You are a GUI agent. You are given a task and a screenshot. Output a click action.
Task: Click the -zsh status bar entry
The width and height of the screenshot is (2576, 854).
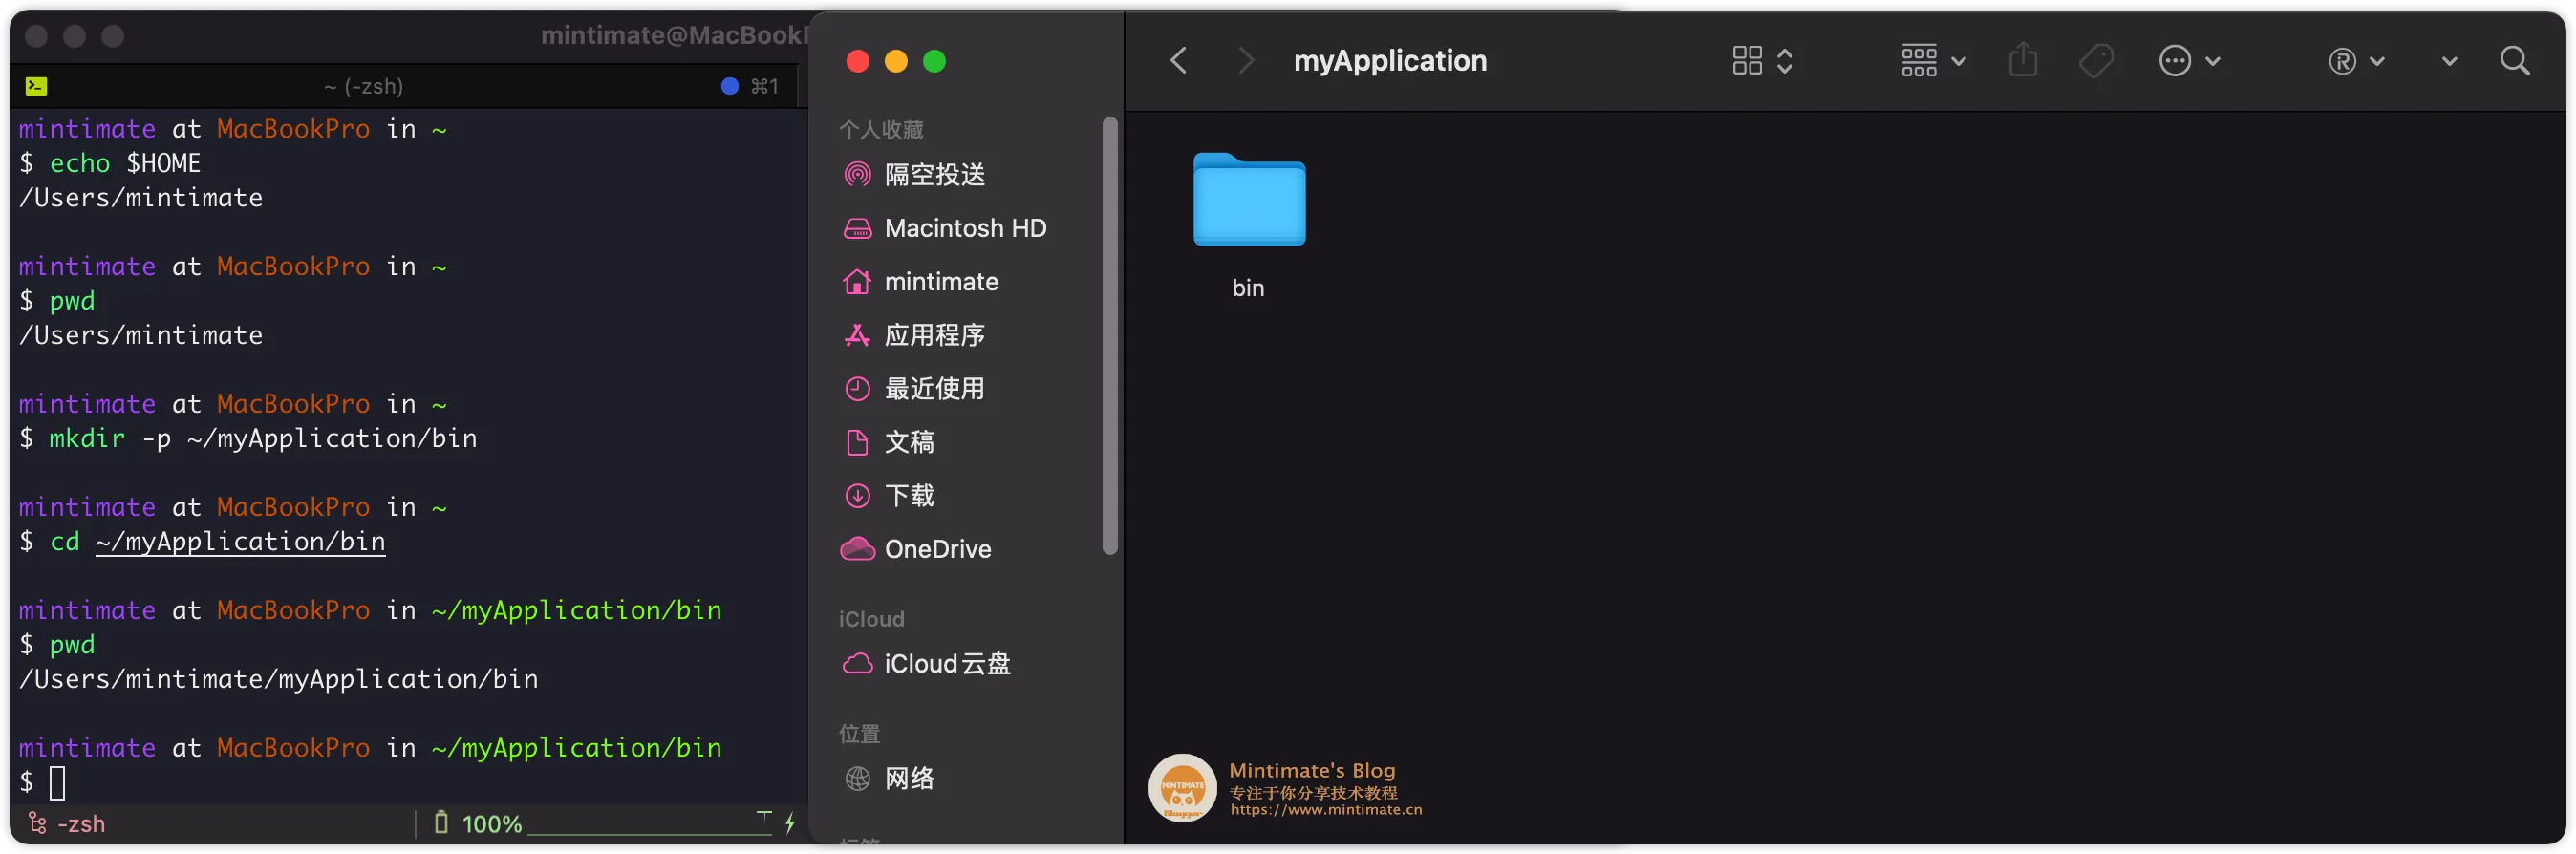coord(66,823)
